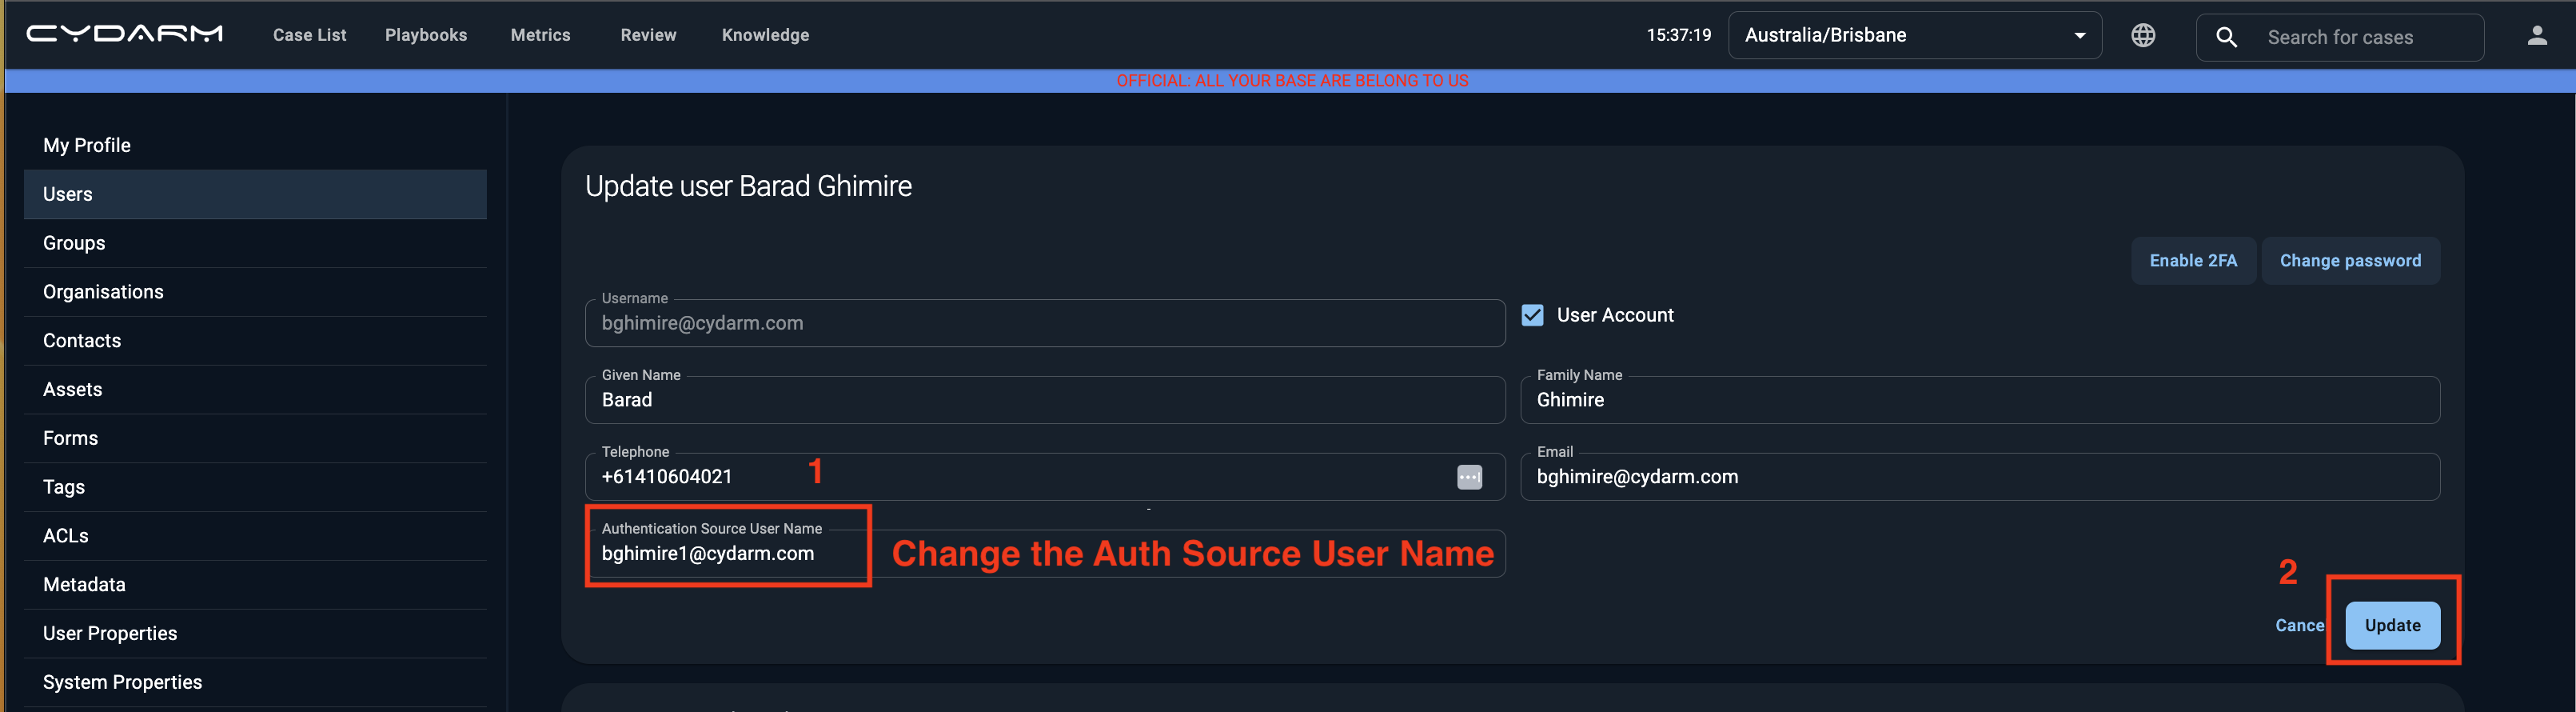Open Contacts in sidebar

coord(255,341)
